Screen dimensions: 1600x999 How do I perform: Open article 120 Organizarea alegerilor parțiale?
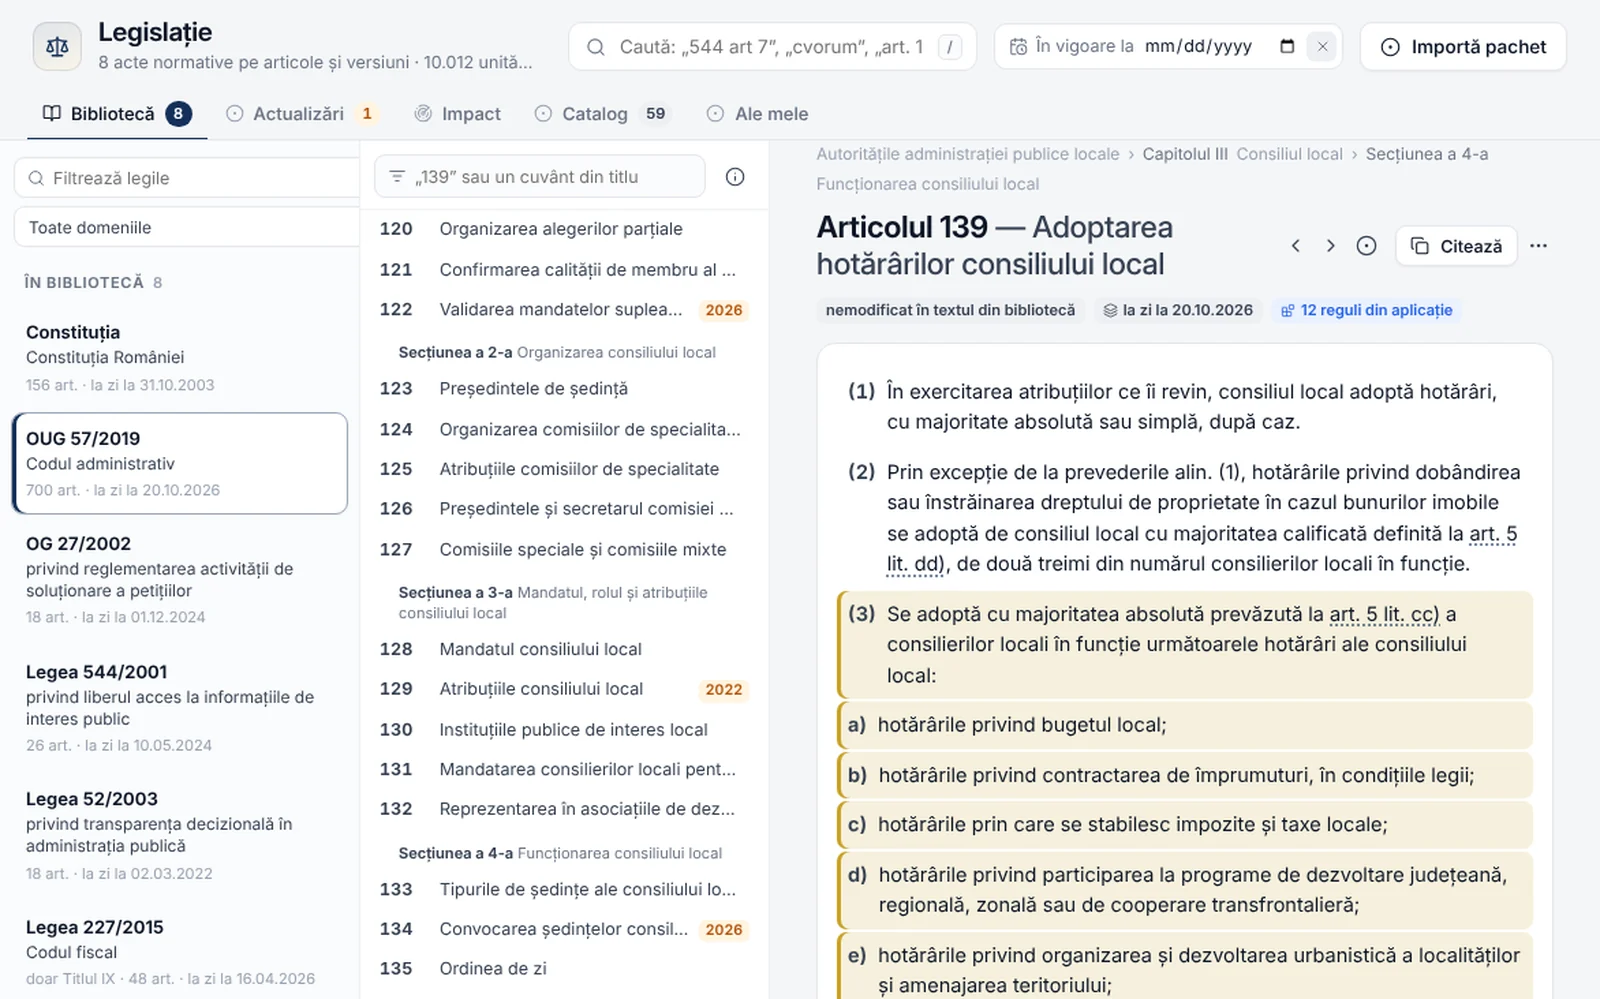click(563, 229)
